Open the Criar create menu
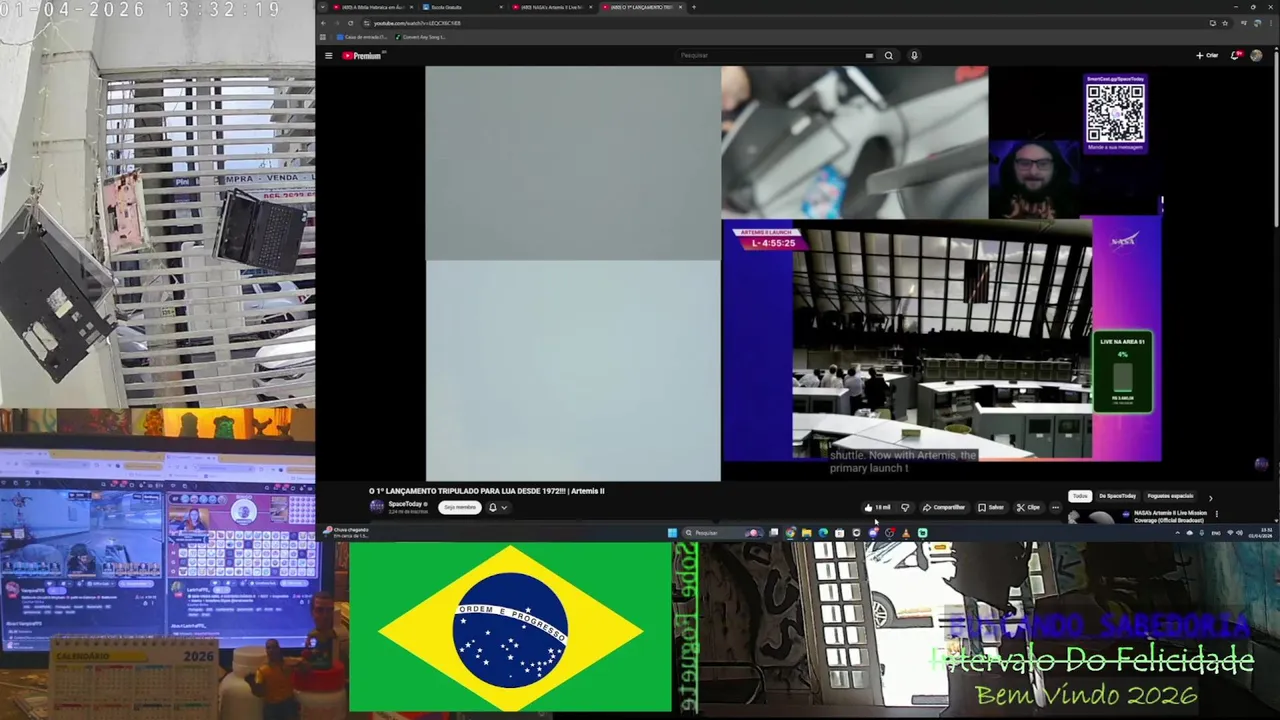The image size is (1280, 720). click(1207, 56)
